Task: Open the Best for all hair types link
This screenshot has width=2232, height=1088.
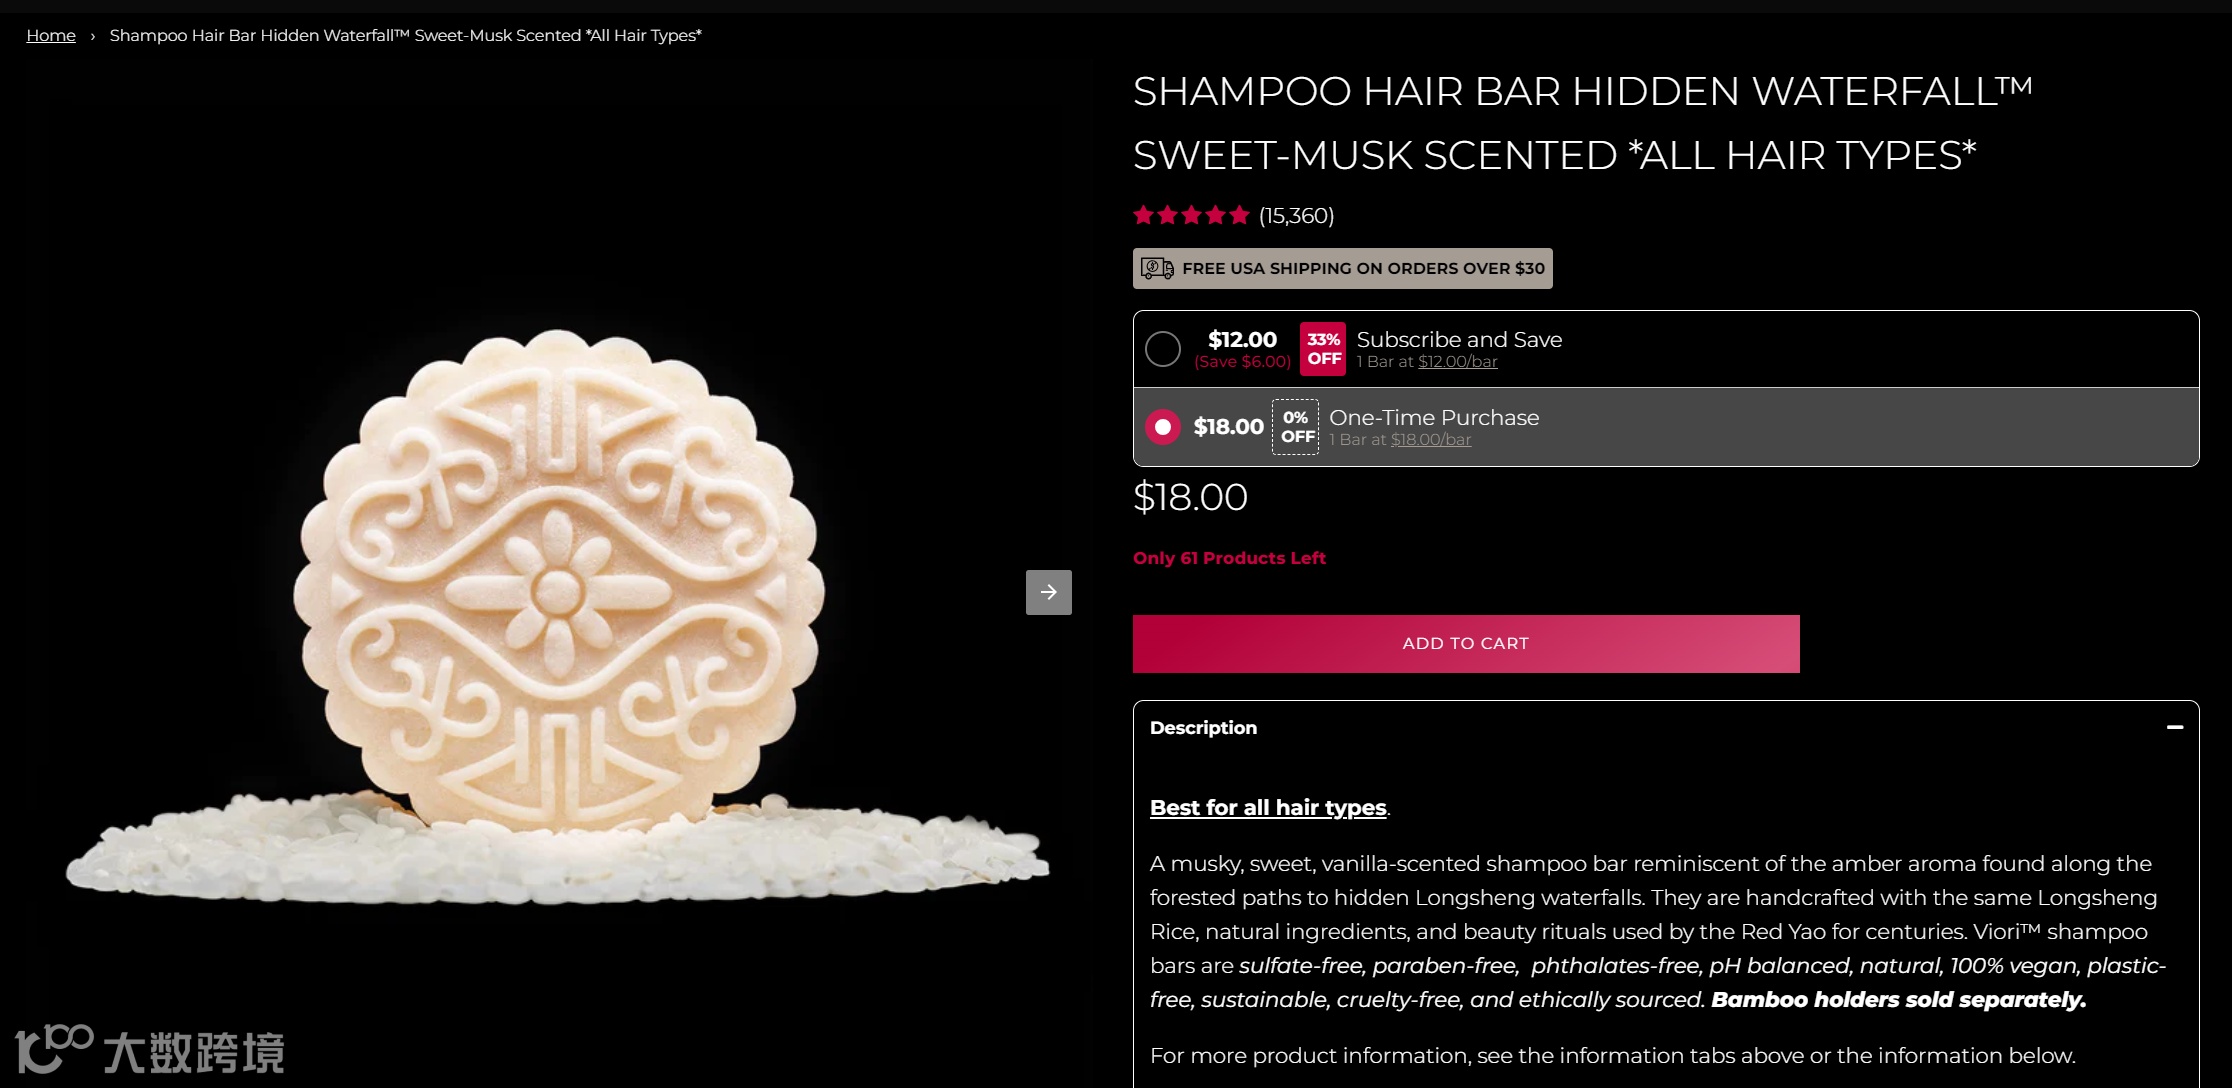Action: pyautogui.click(x=1268, y=808)
